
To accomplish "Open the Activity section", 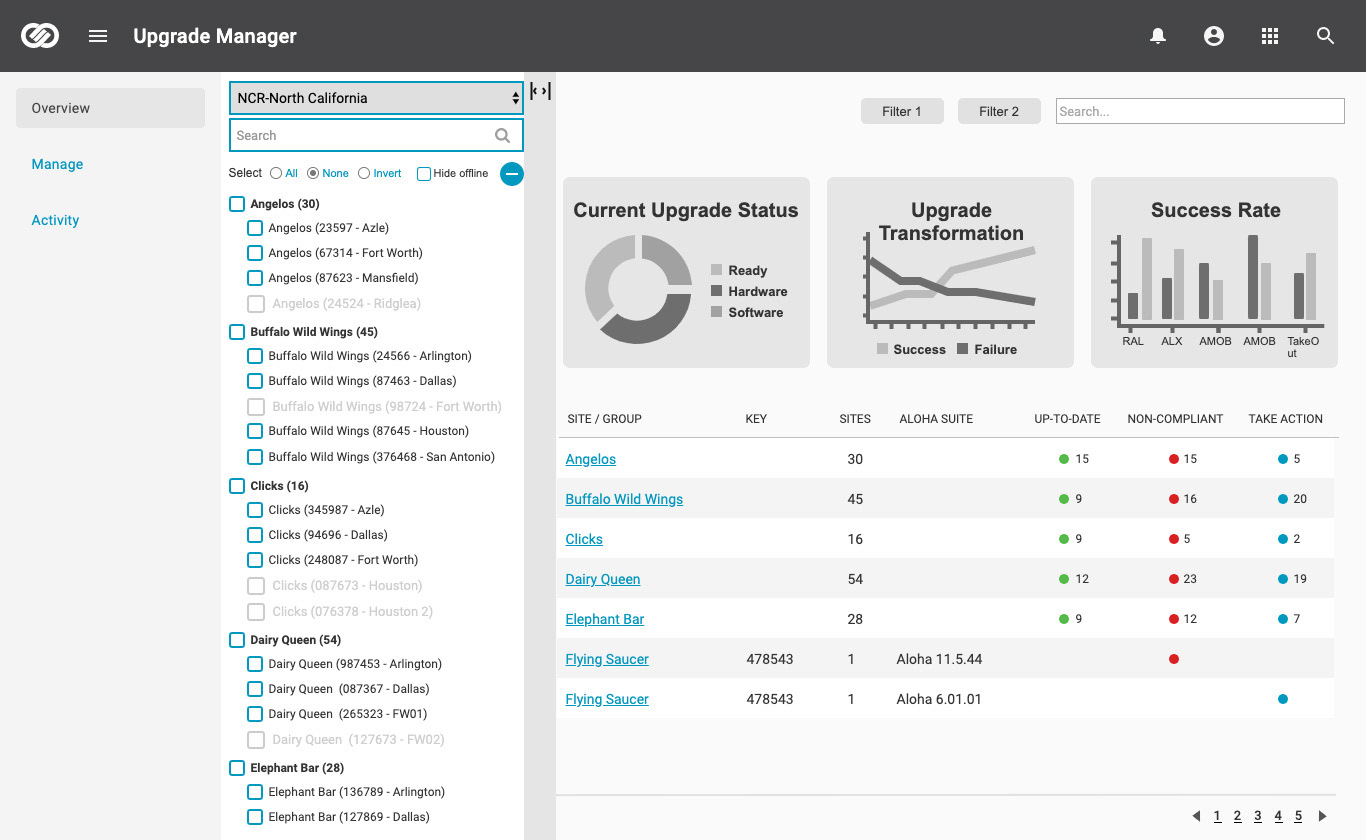I will (55, 220).
